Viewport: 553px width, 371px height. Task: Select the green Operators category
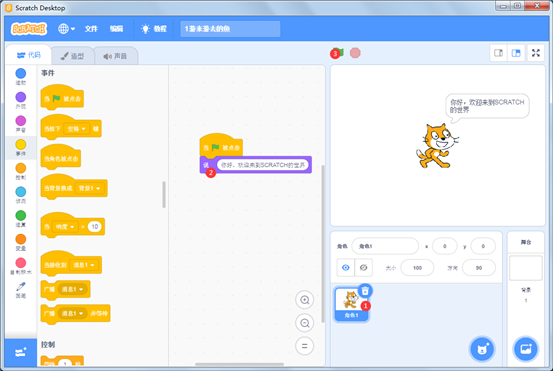click(x=21, y=218)
